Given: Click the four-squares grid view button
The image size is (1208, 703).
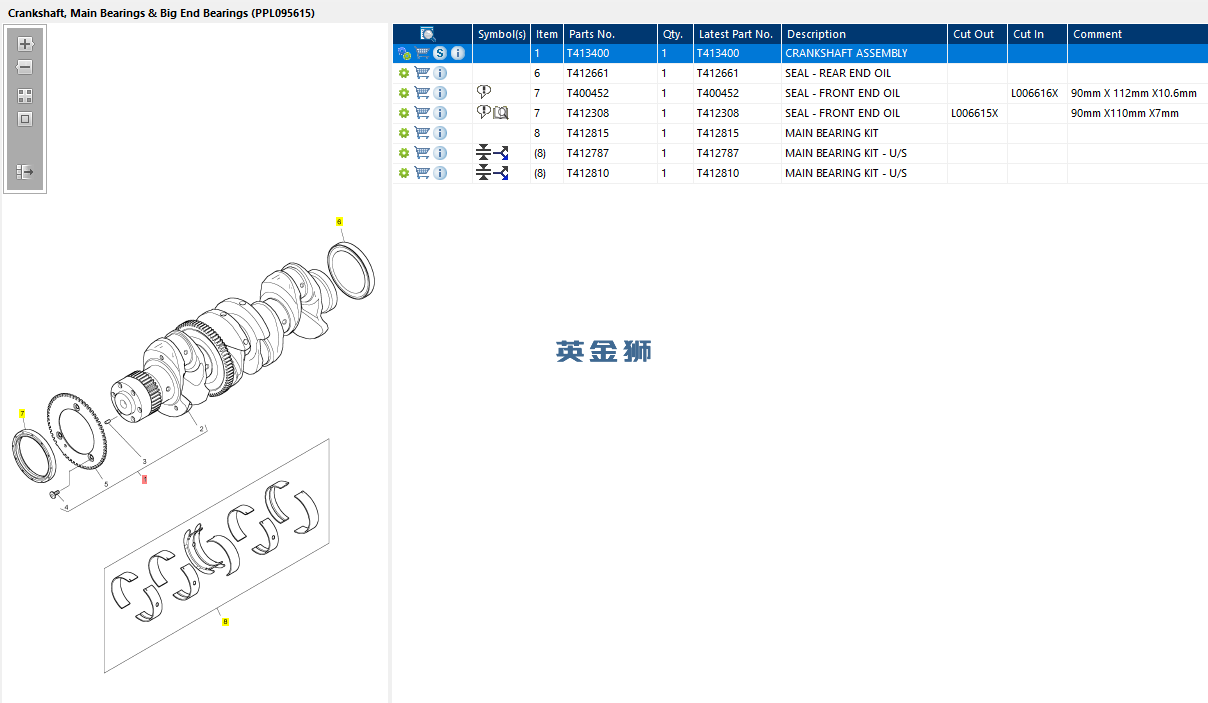Looking at the screenshot, I should click(25, 96).
